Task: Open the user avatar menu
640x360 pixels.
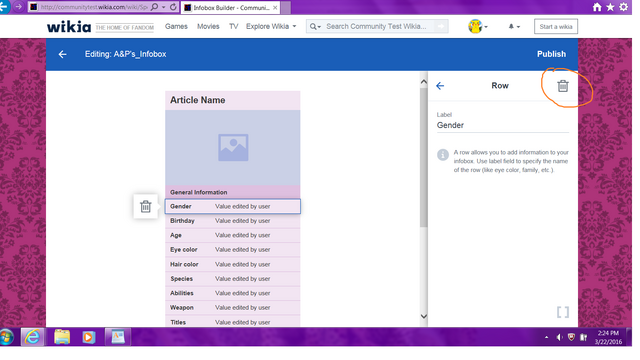Action: 478,27
